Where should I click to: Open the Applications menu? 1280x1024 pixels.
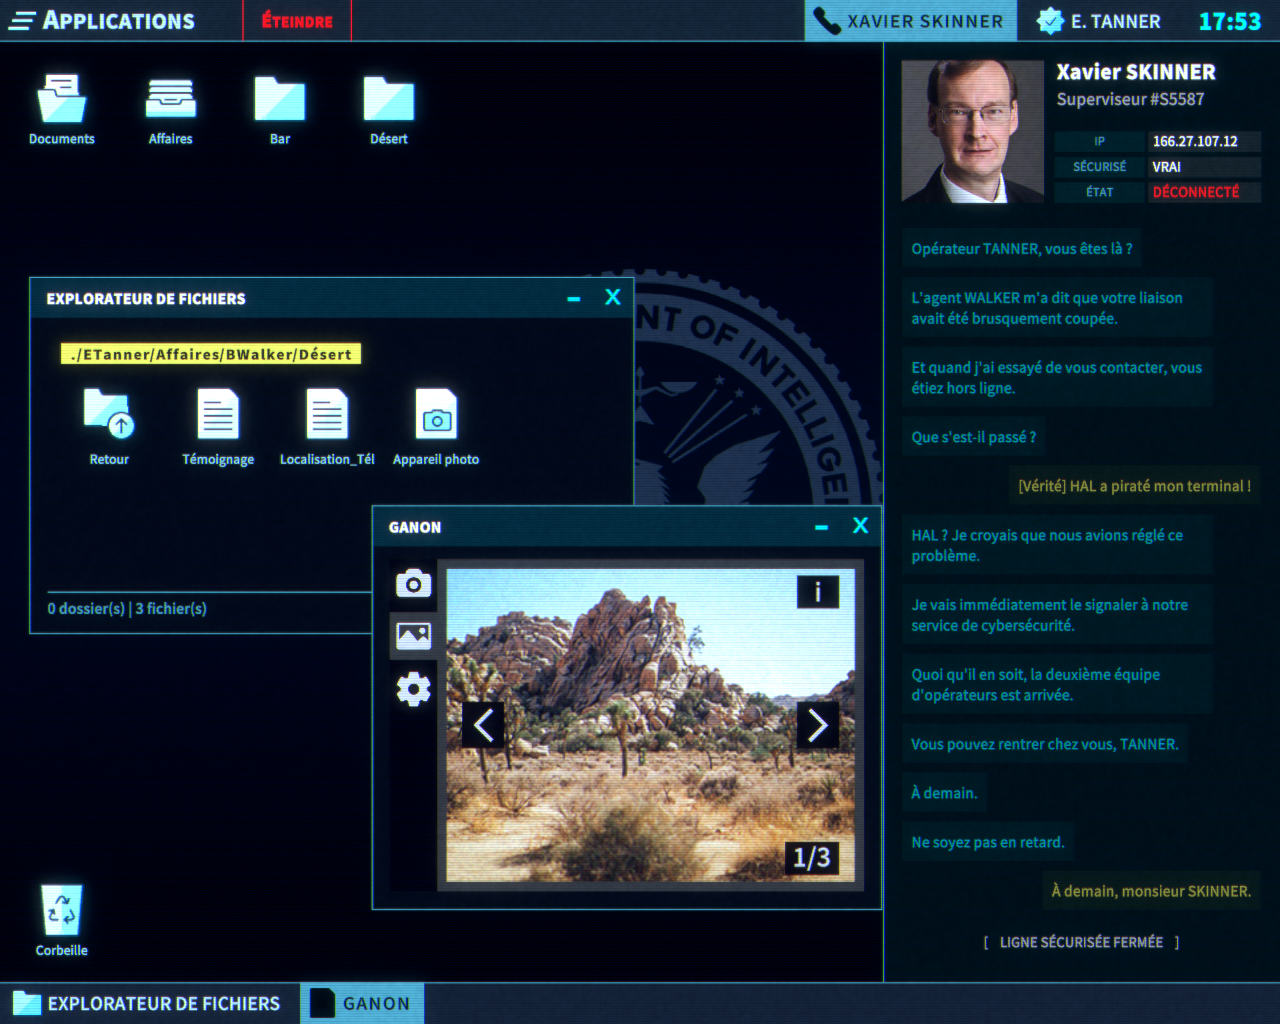point(103,21)
